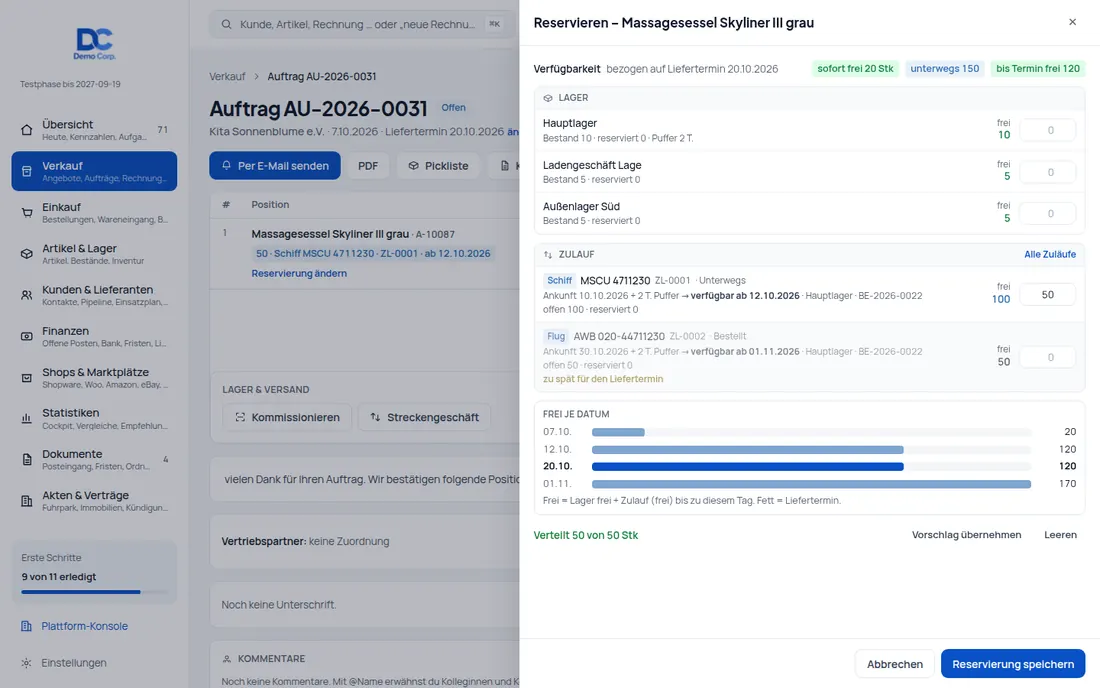Navigate to Finanzen
Viewport: 1100px width, 688px height.
coord(94,337)
